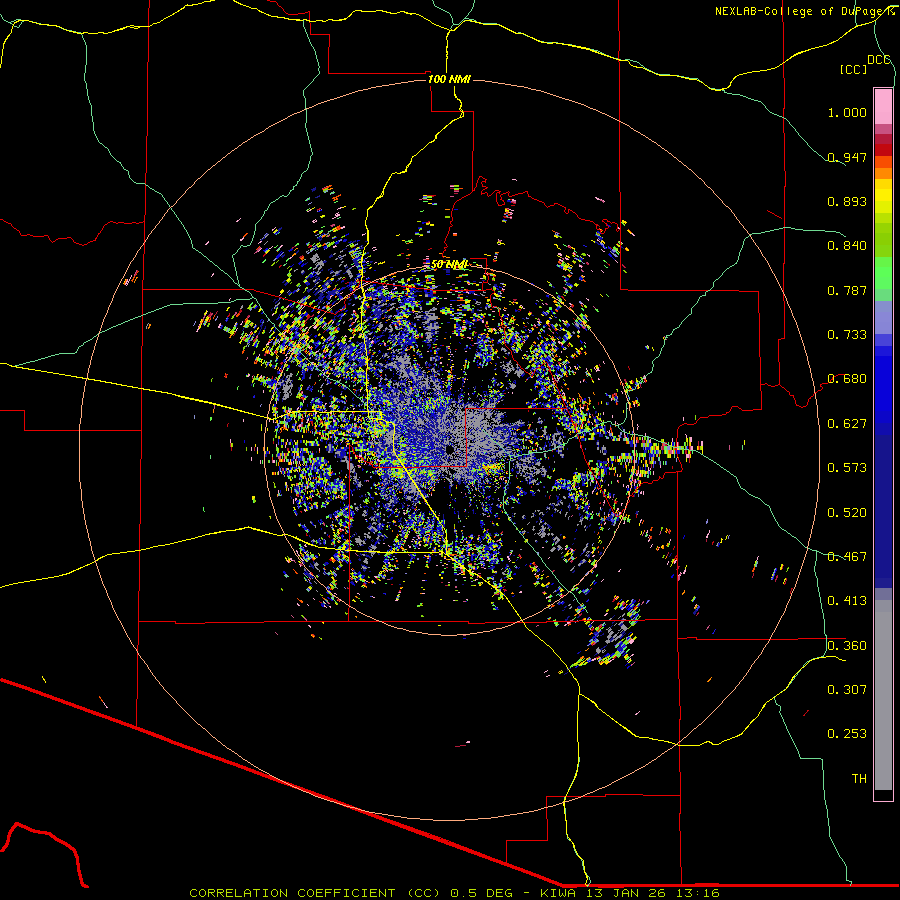Viewport: 900px width, 900px height.
Task: Click the 0.307 scale value
Action: click(847, 690)
